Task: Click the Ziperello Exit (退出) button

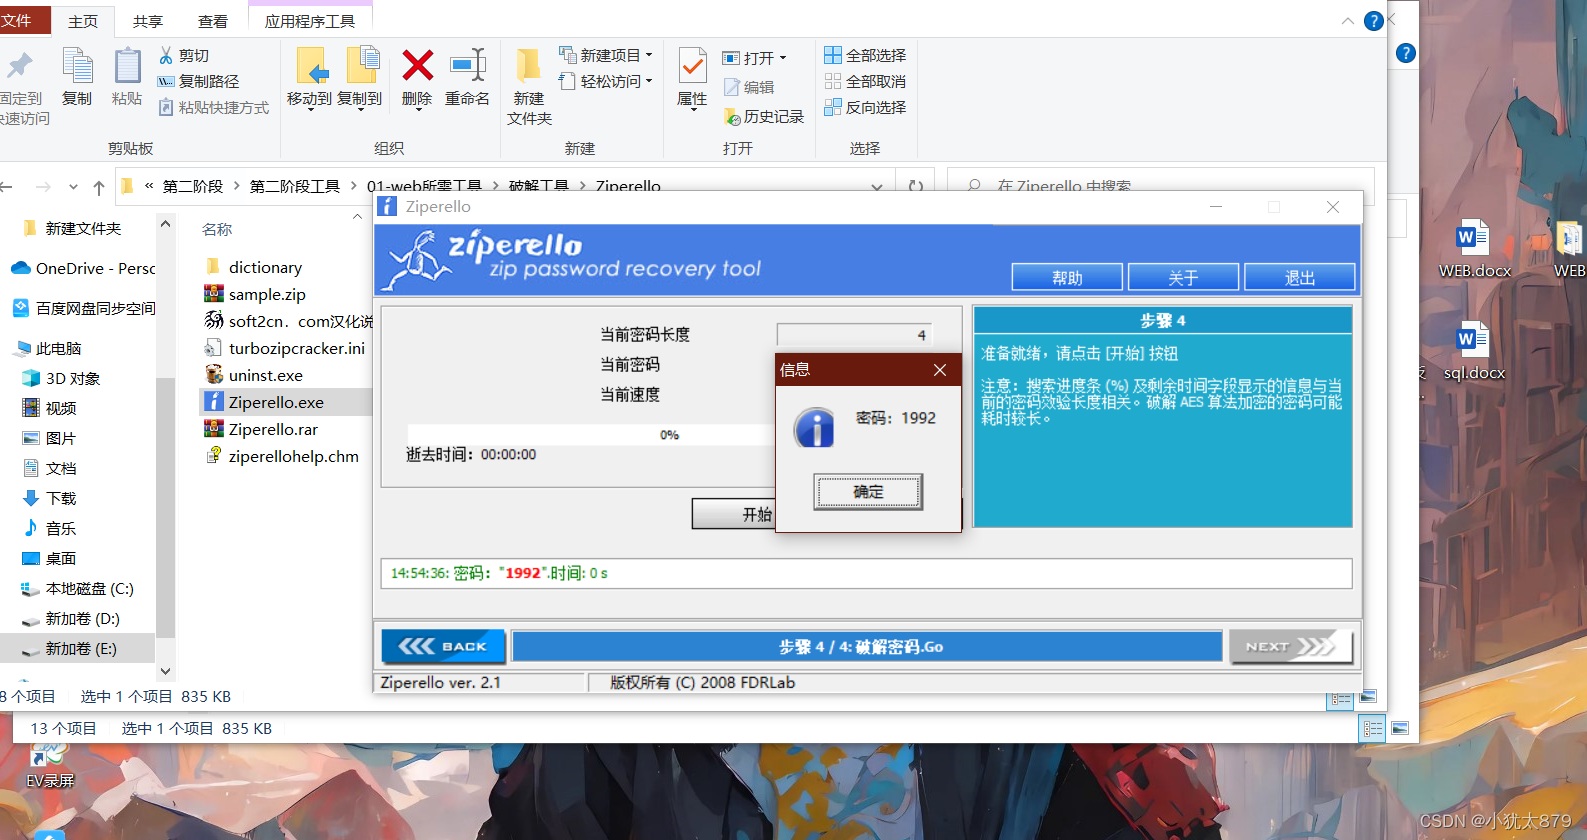Action: pos(1300,277)
